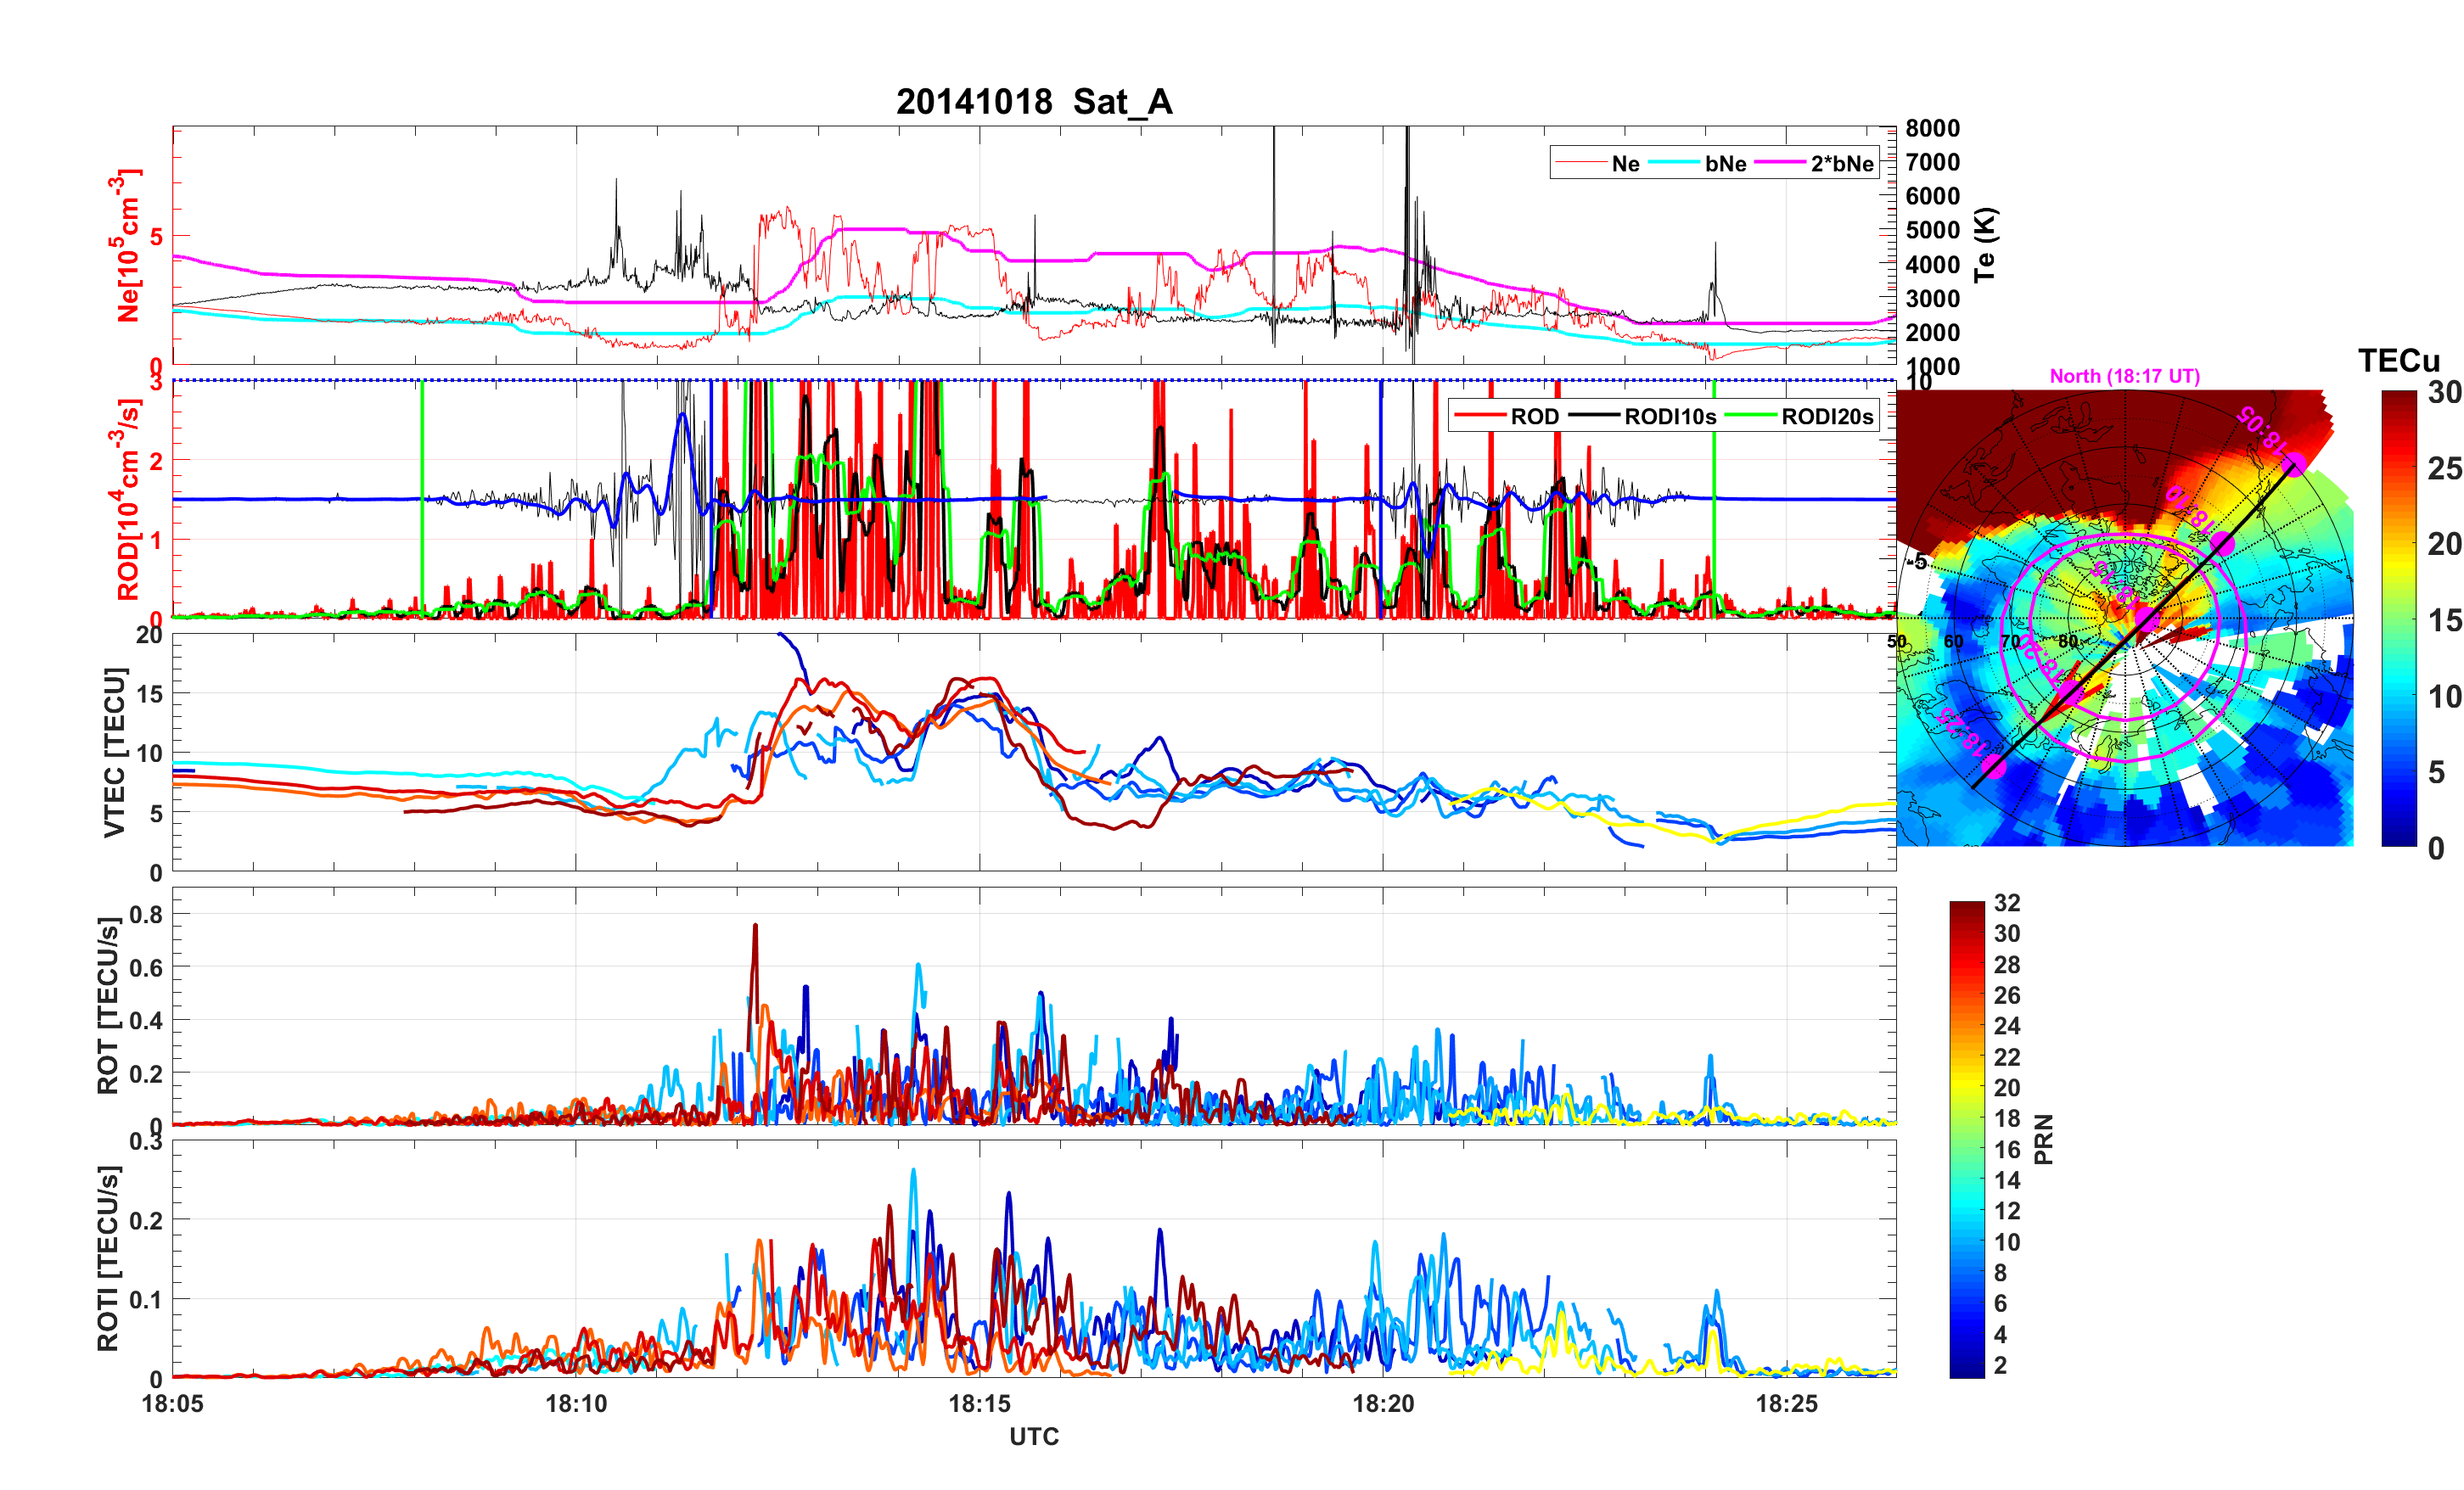Viewport: 2464px width, 1490px height.
Task: Click the magenta 2*bNe legend line sample
Action: click(1780, 163)
